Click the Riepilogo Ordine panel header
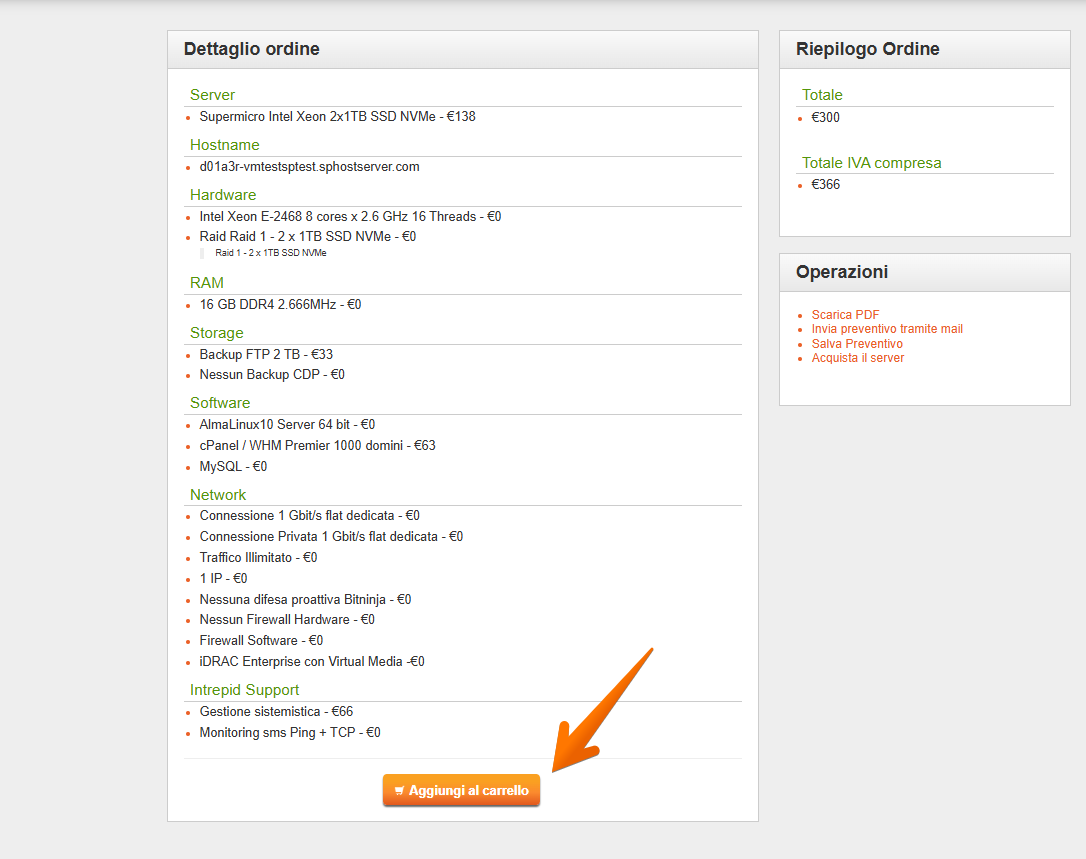1086x859 pixels. (867, 49)
